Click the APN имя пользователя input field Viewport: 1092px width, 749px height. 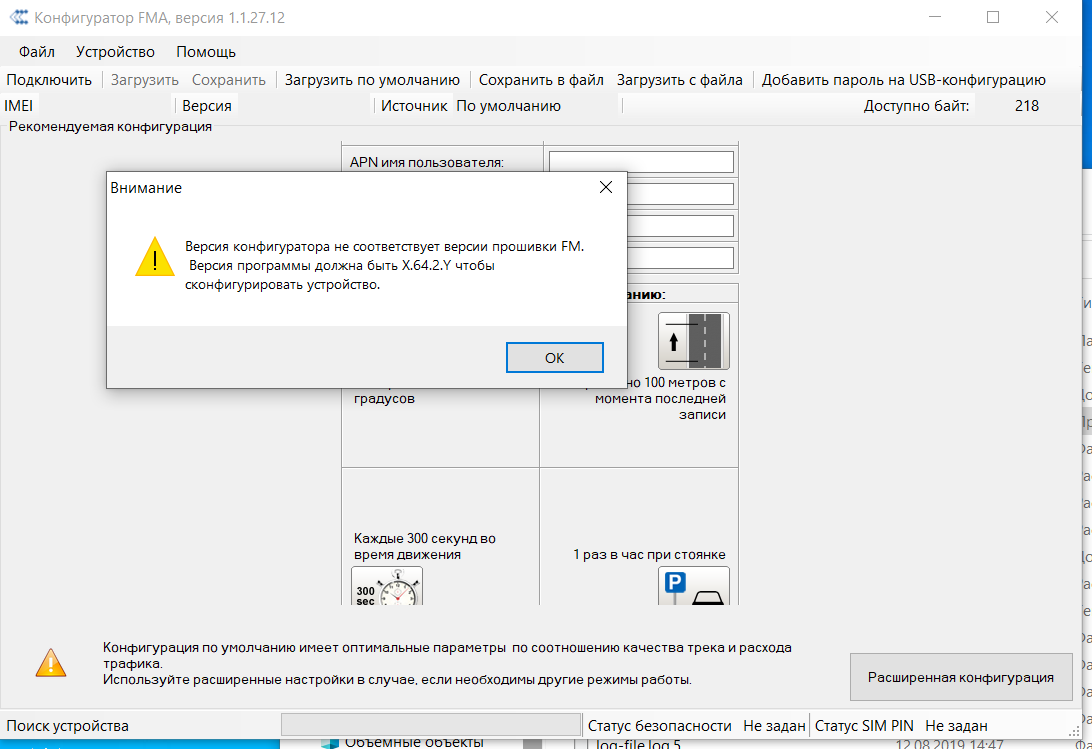(x=641, y=162)
